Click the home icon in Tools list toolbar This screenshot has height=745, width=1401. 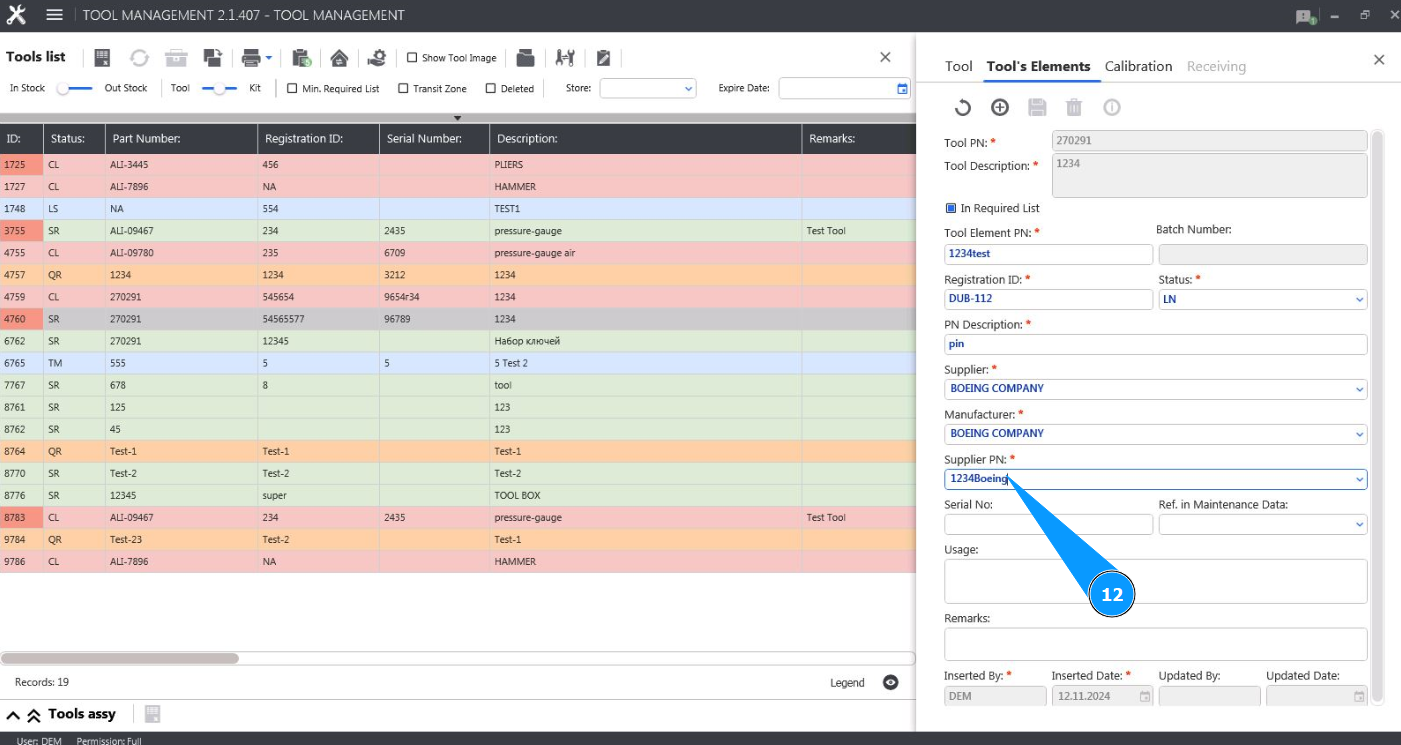(x=339, y=58)
